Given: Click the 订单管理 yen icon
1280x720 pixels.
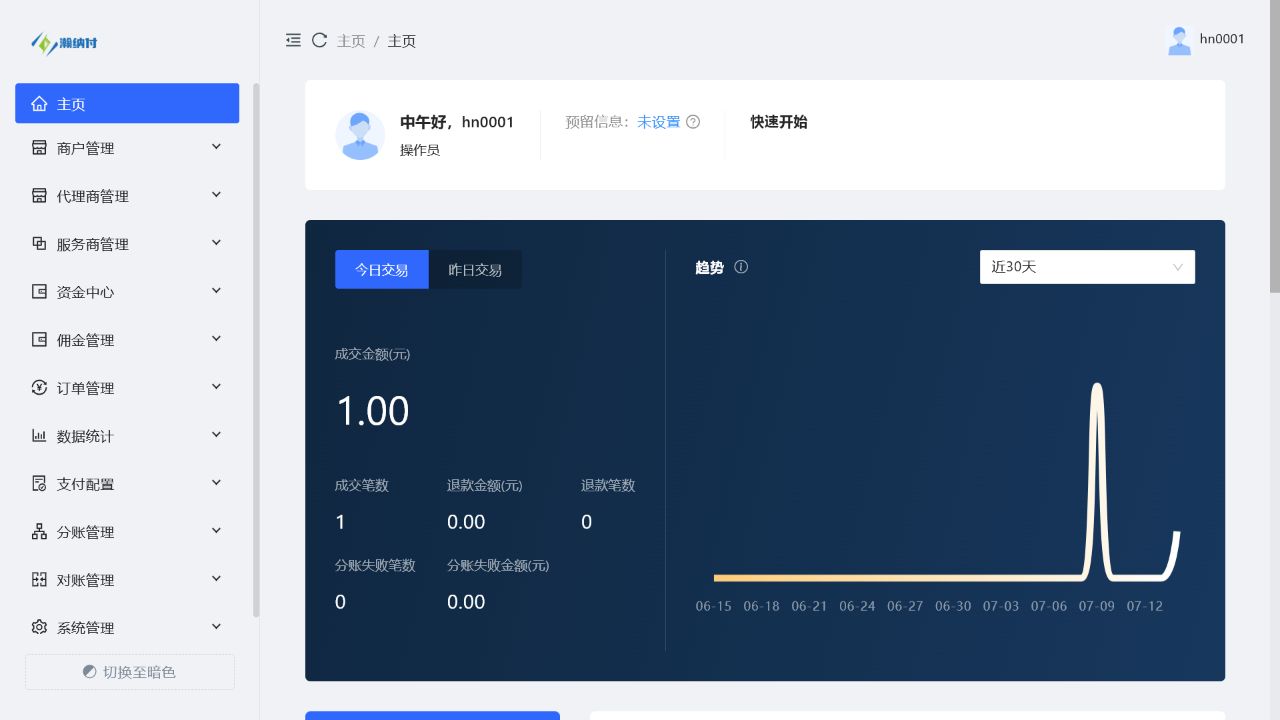Looking at the screenshot, I should 39,388.
